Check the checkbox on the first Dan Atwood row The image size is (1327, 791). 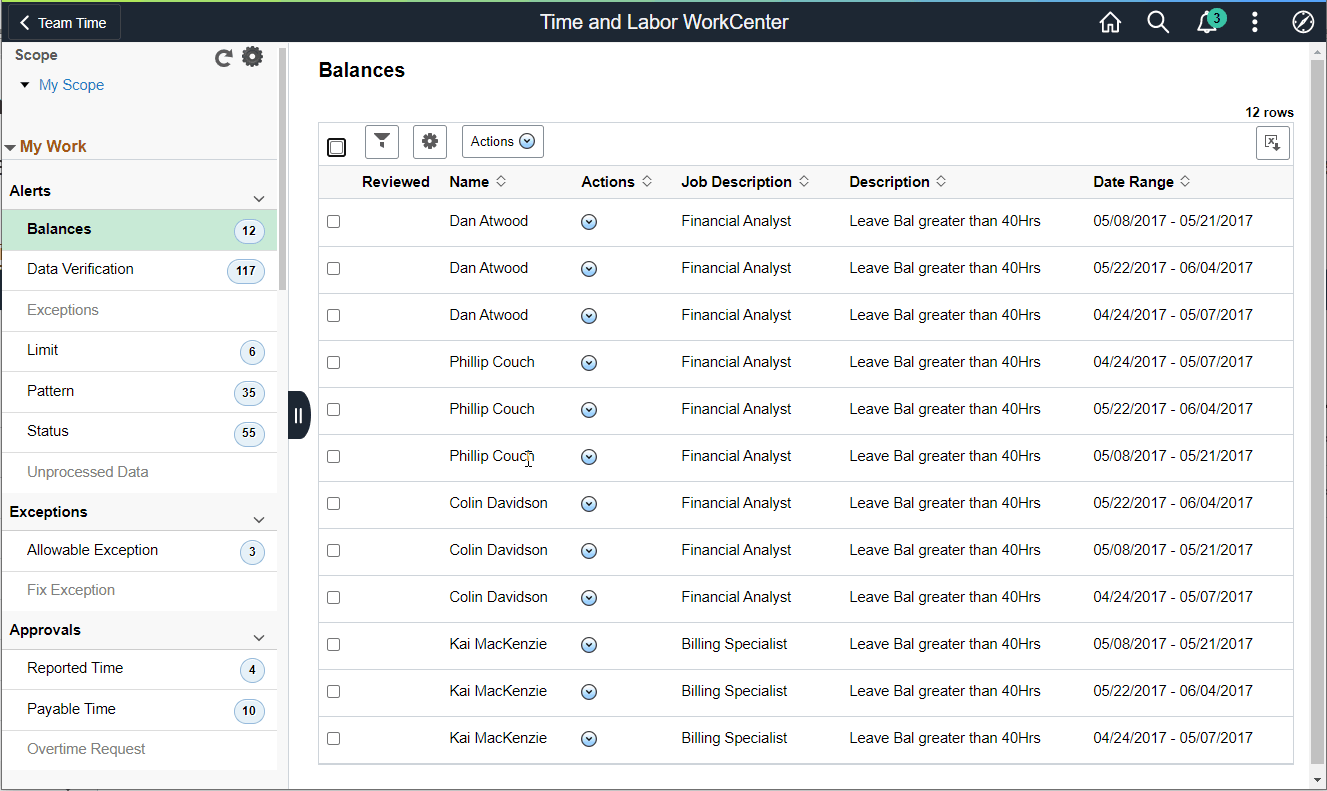pos(333,221)
